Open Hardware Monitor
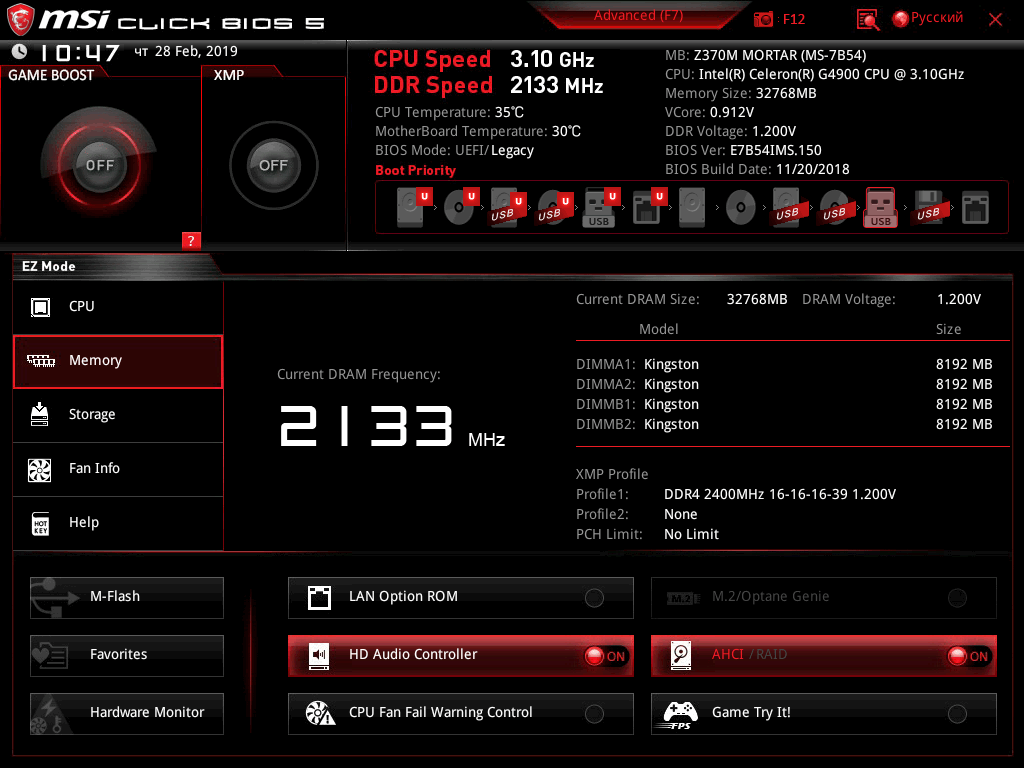 tap(127, 713)
